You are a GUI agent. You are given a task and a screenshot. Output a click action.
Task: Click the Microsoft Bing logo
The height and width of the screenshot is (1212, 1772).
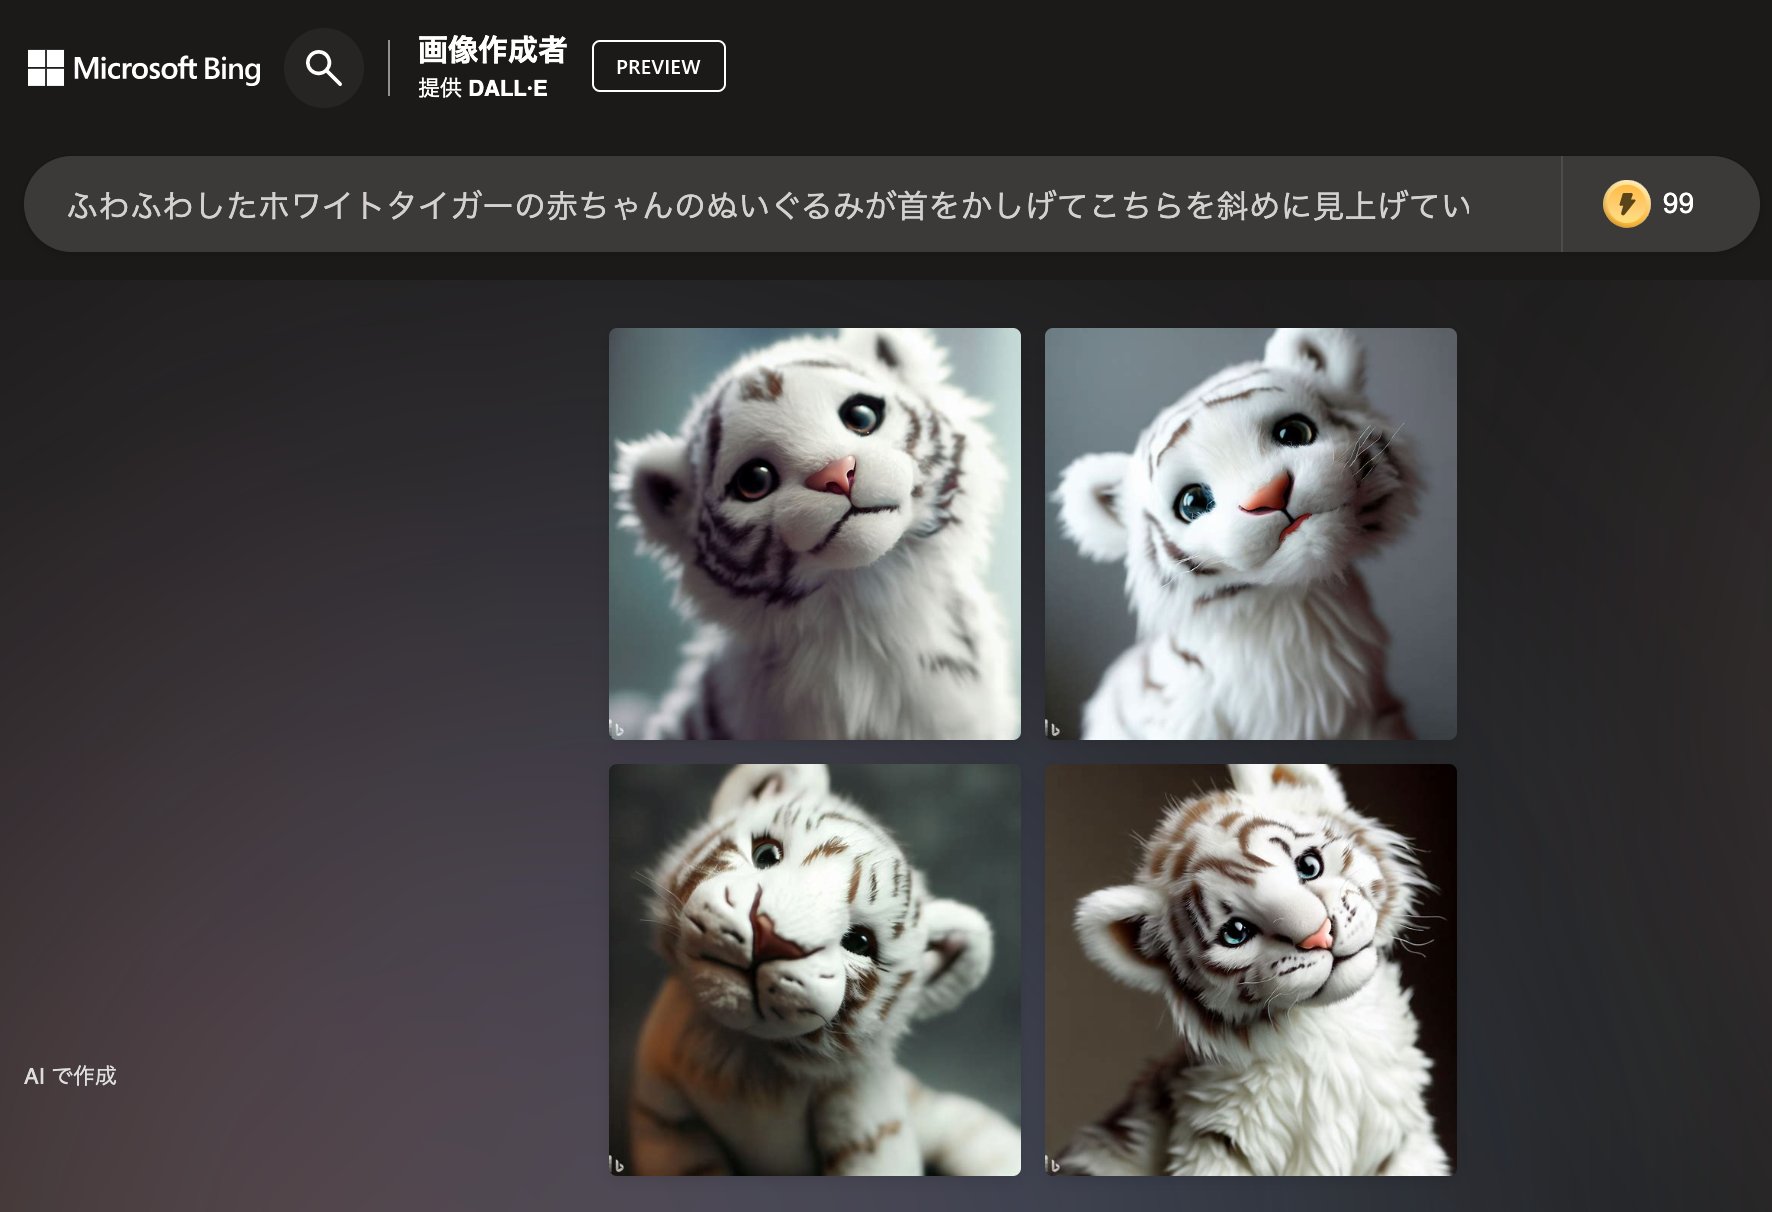(144, 68)
